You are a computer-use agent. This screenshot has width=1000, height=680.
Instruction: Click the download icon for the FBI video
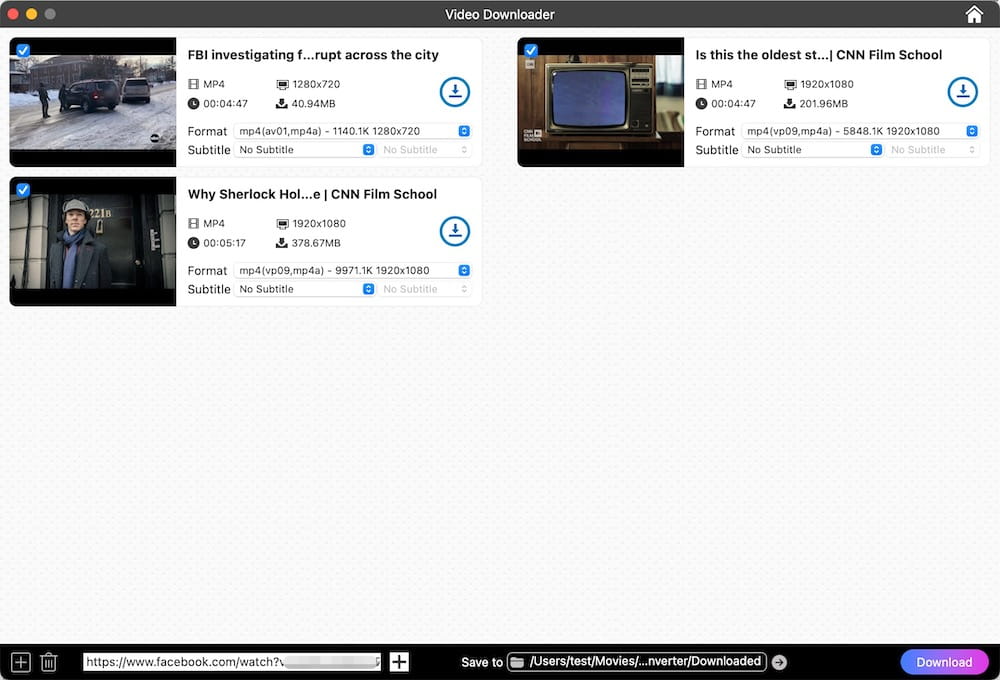[455, 92]
